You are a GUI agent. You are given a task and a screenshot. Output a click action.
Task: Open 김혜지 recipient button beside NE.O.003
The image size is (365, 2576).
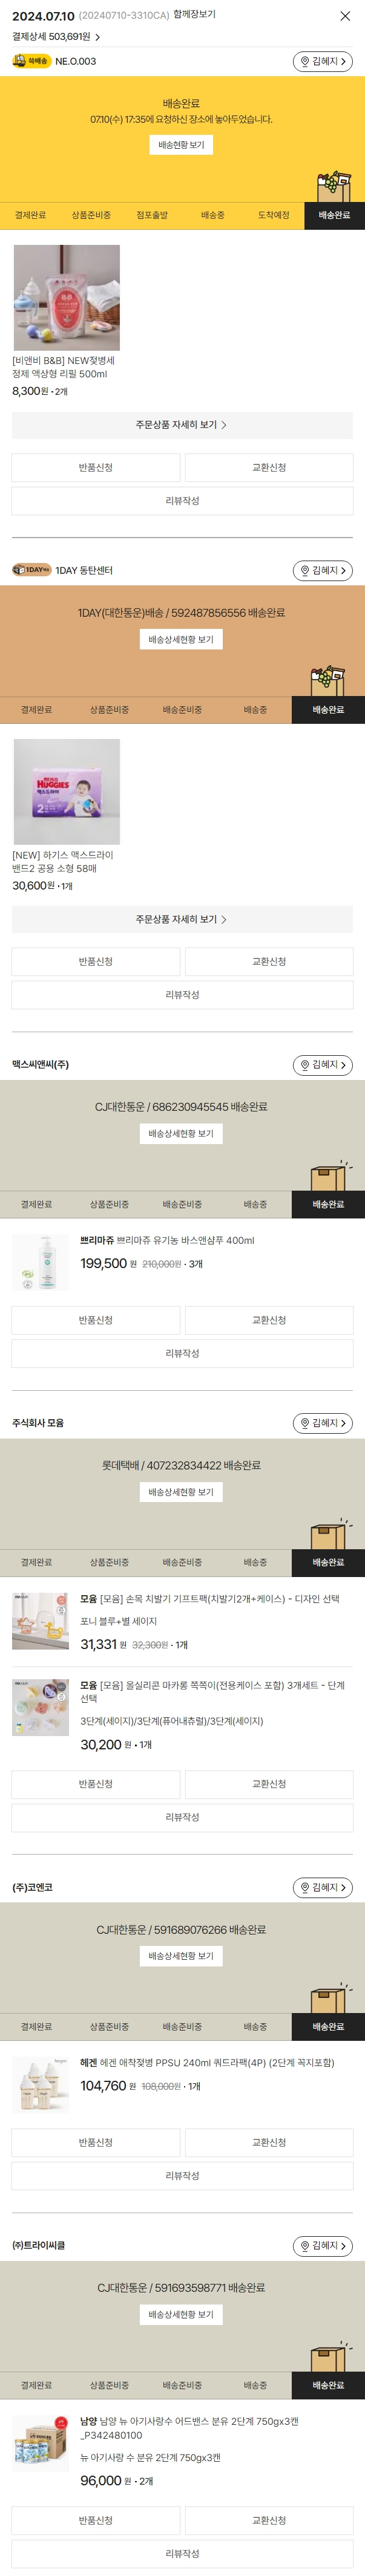pos(322,62)
